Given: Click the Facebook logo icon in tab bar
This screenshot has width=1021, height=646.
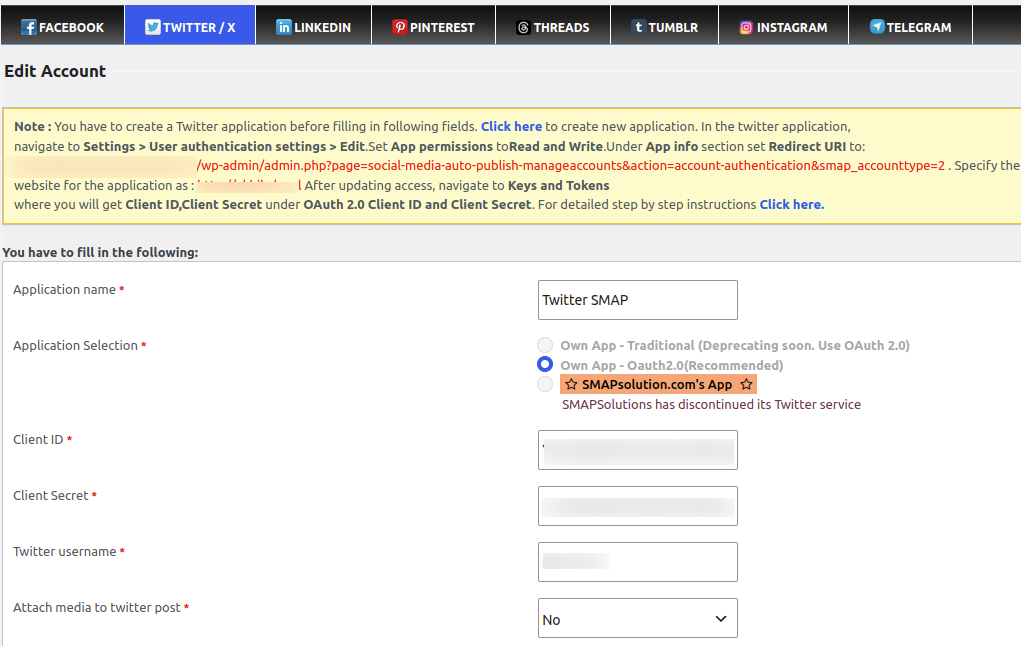Looking at the screenshot, I should [29, 27].
